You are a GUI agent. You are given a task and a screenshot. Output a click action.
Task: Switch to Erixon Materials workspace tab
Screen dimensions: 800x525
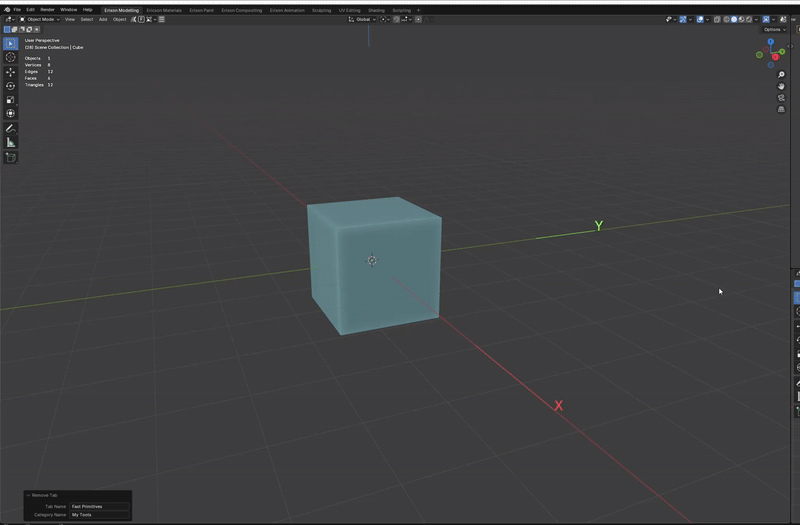click(x=164, y=10)
